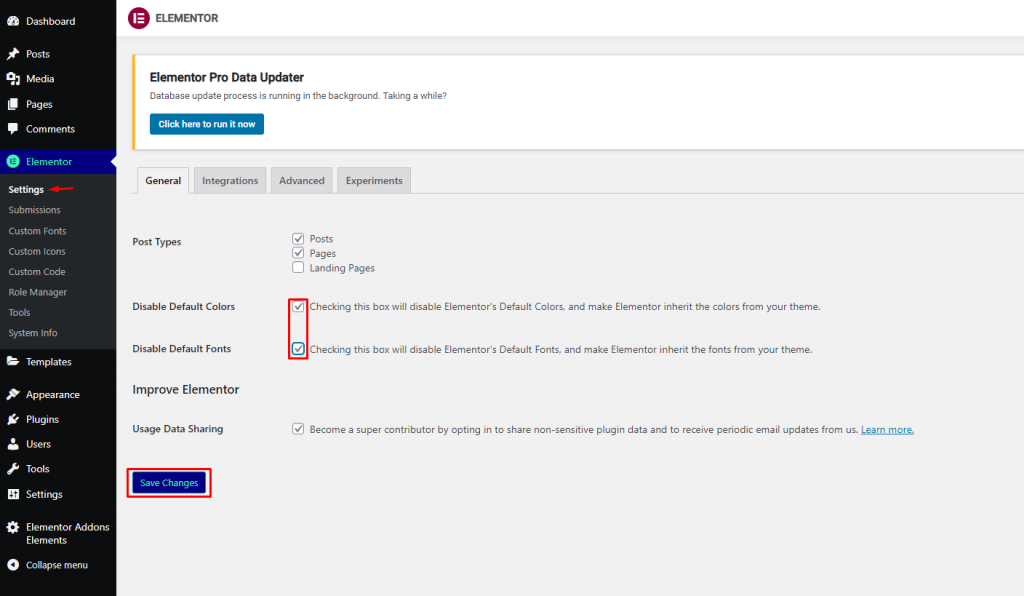Open the Experiments tab
The height and width of the screenshot is (596, 1024).
click(x=374, y=181)
